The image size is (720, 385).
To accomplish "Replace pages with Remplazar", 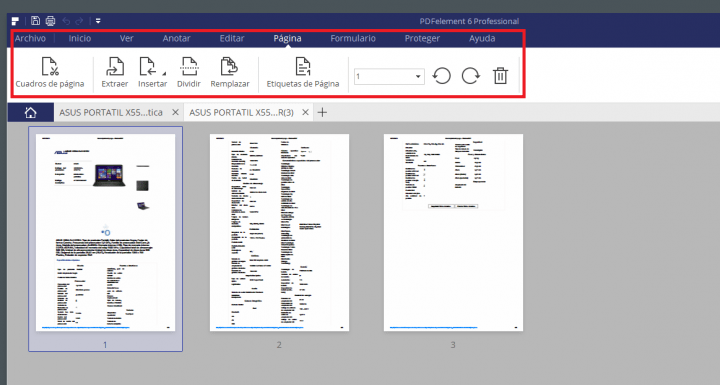I will (230, 73).
